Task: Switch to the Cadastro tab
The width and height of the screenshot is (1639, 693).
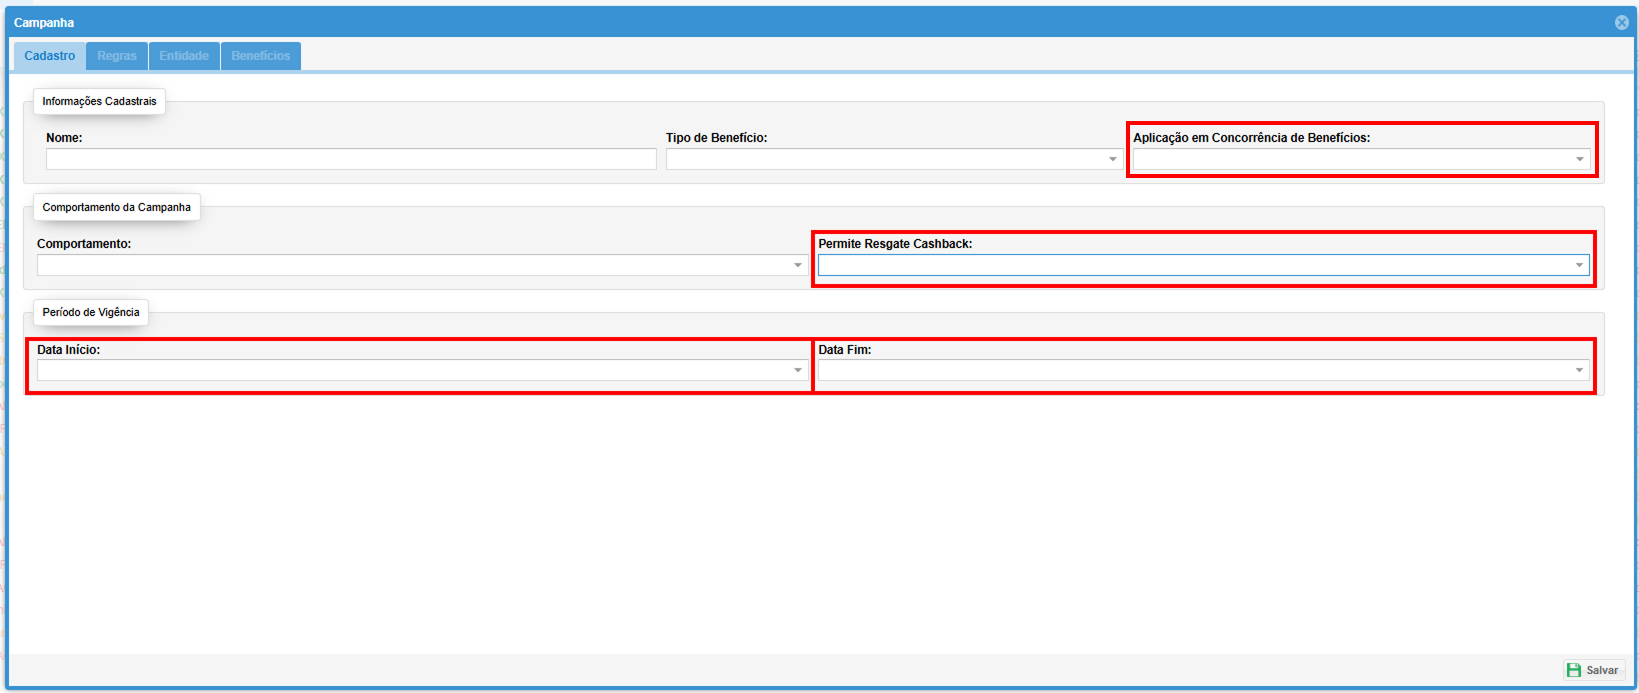Action: tap(50, 56)
